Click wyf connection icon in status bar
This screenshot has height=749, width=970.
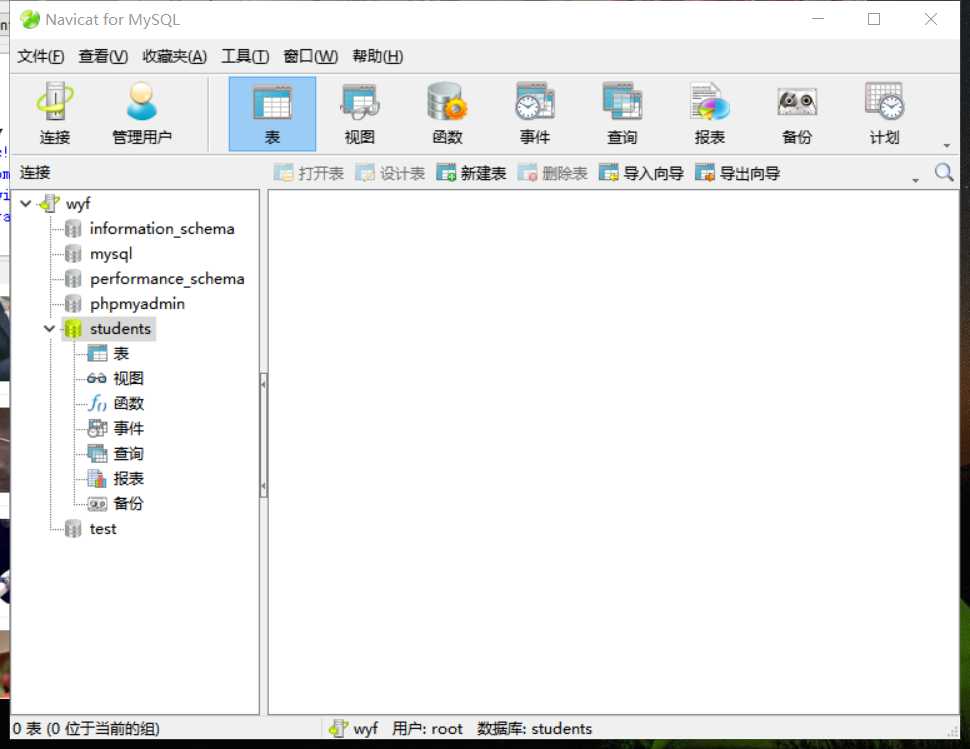(x=338, y=728)
